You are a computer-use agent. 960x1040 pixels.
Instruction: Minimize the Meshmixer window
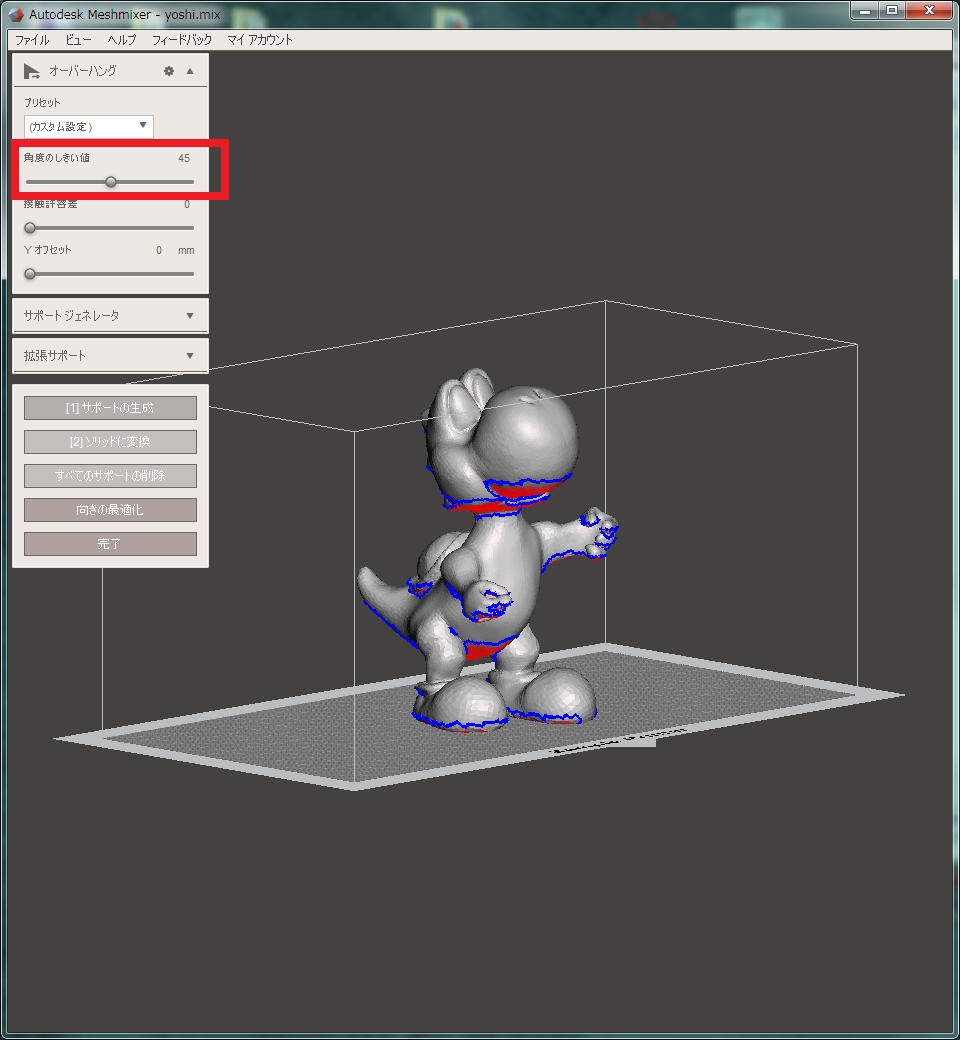864,11
